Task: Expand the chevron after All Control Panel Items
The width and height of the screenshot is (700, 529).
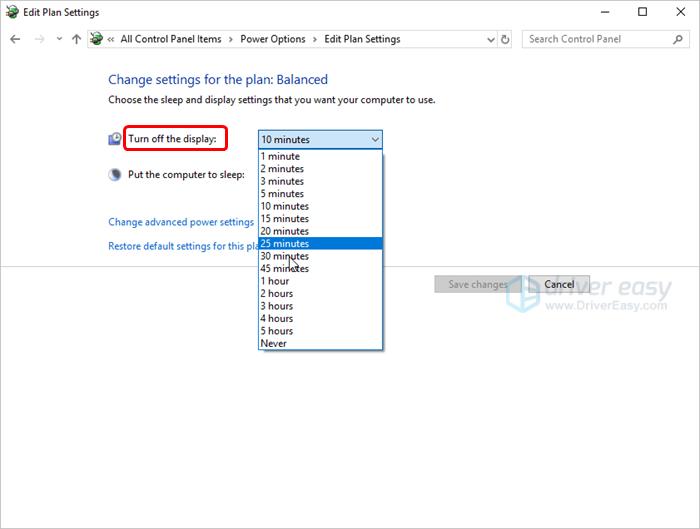Action: [x=231, y=39]
